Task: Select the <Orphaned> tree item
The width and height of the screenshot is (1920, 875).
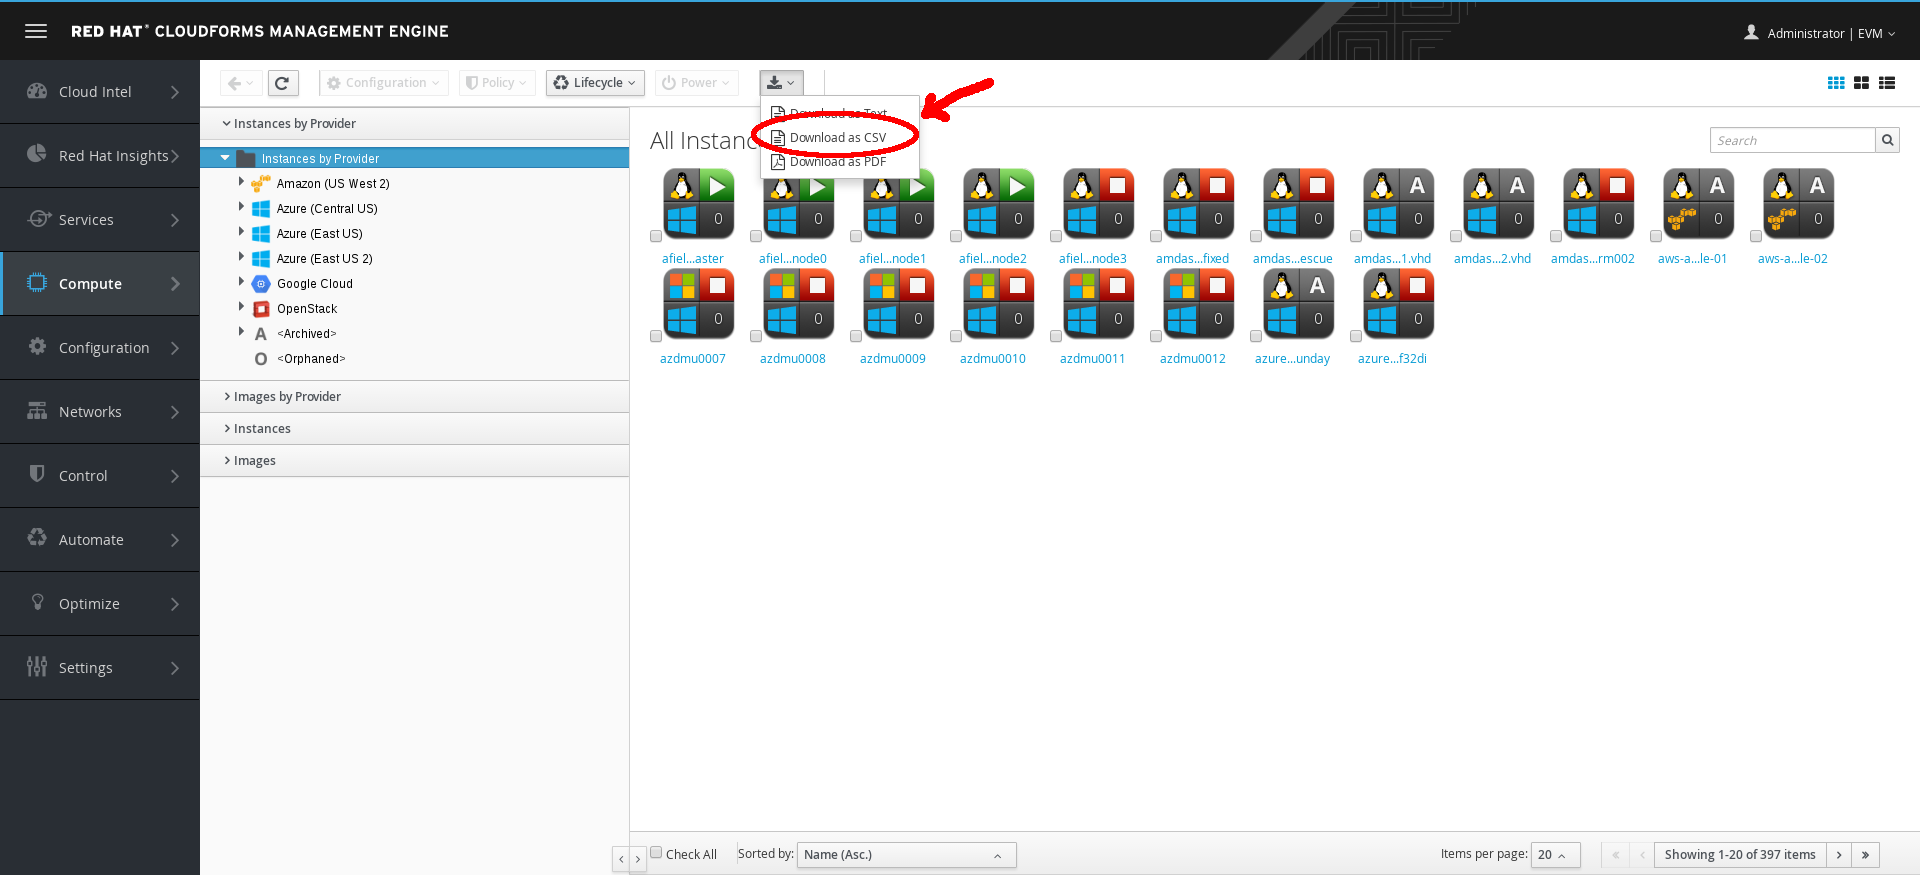Action: pos(311,359)
